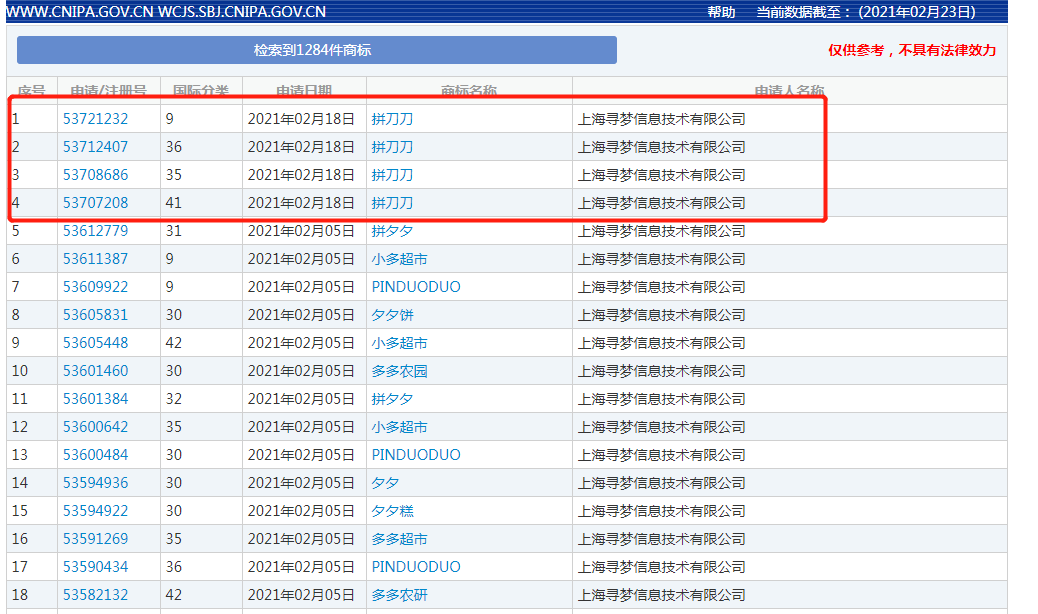Open registration number 53609922

(x=95, y=287)
